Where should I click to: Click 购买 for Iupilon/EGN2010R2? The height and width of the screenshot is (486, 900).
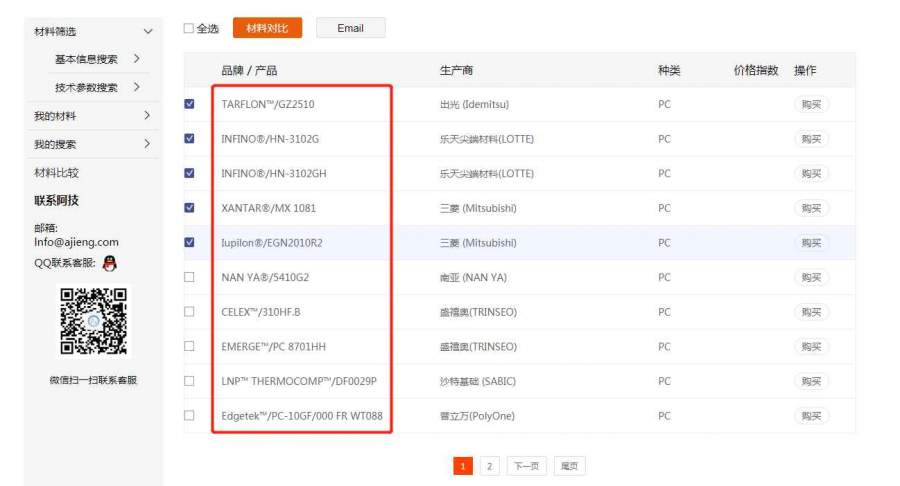[811, 243]
